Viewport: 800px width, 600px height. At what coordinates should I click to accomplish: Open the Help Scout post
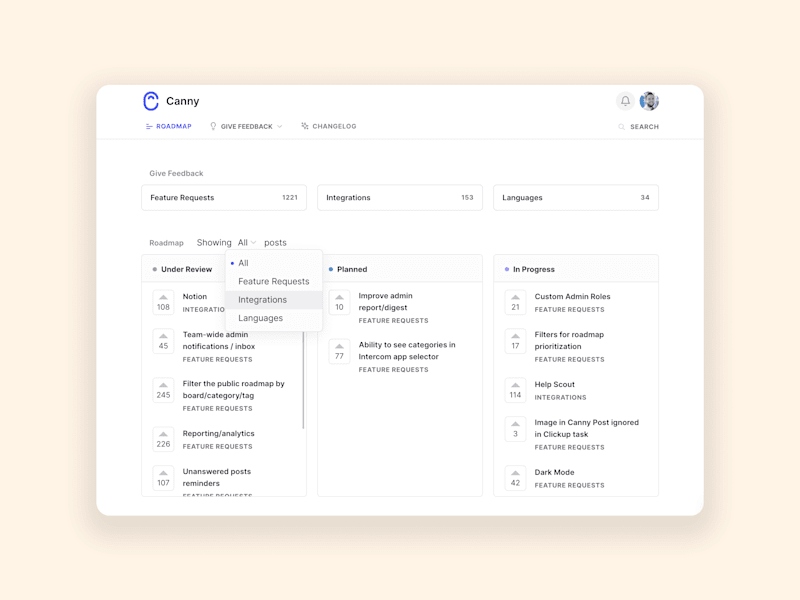point(555,384)
